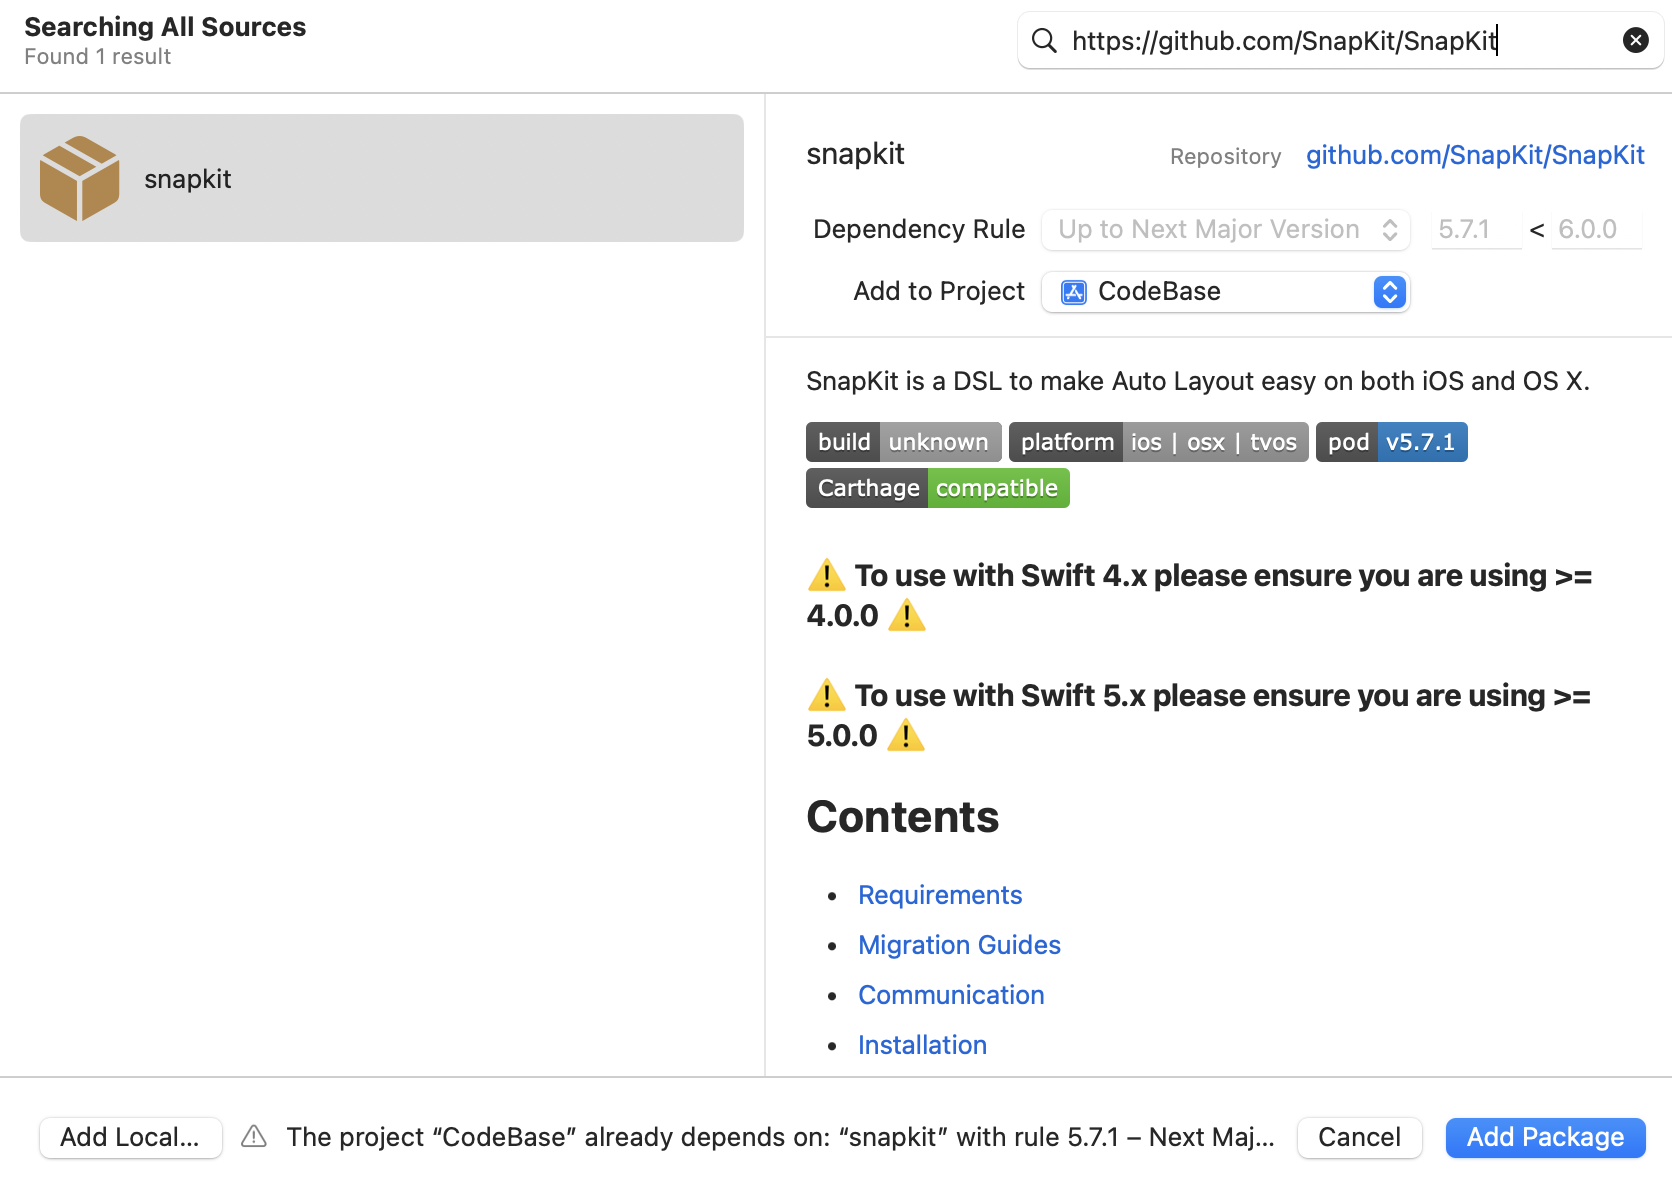Click the snapkit package box icon
Screen dimensions: 1672x1182
point(80,178)
